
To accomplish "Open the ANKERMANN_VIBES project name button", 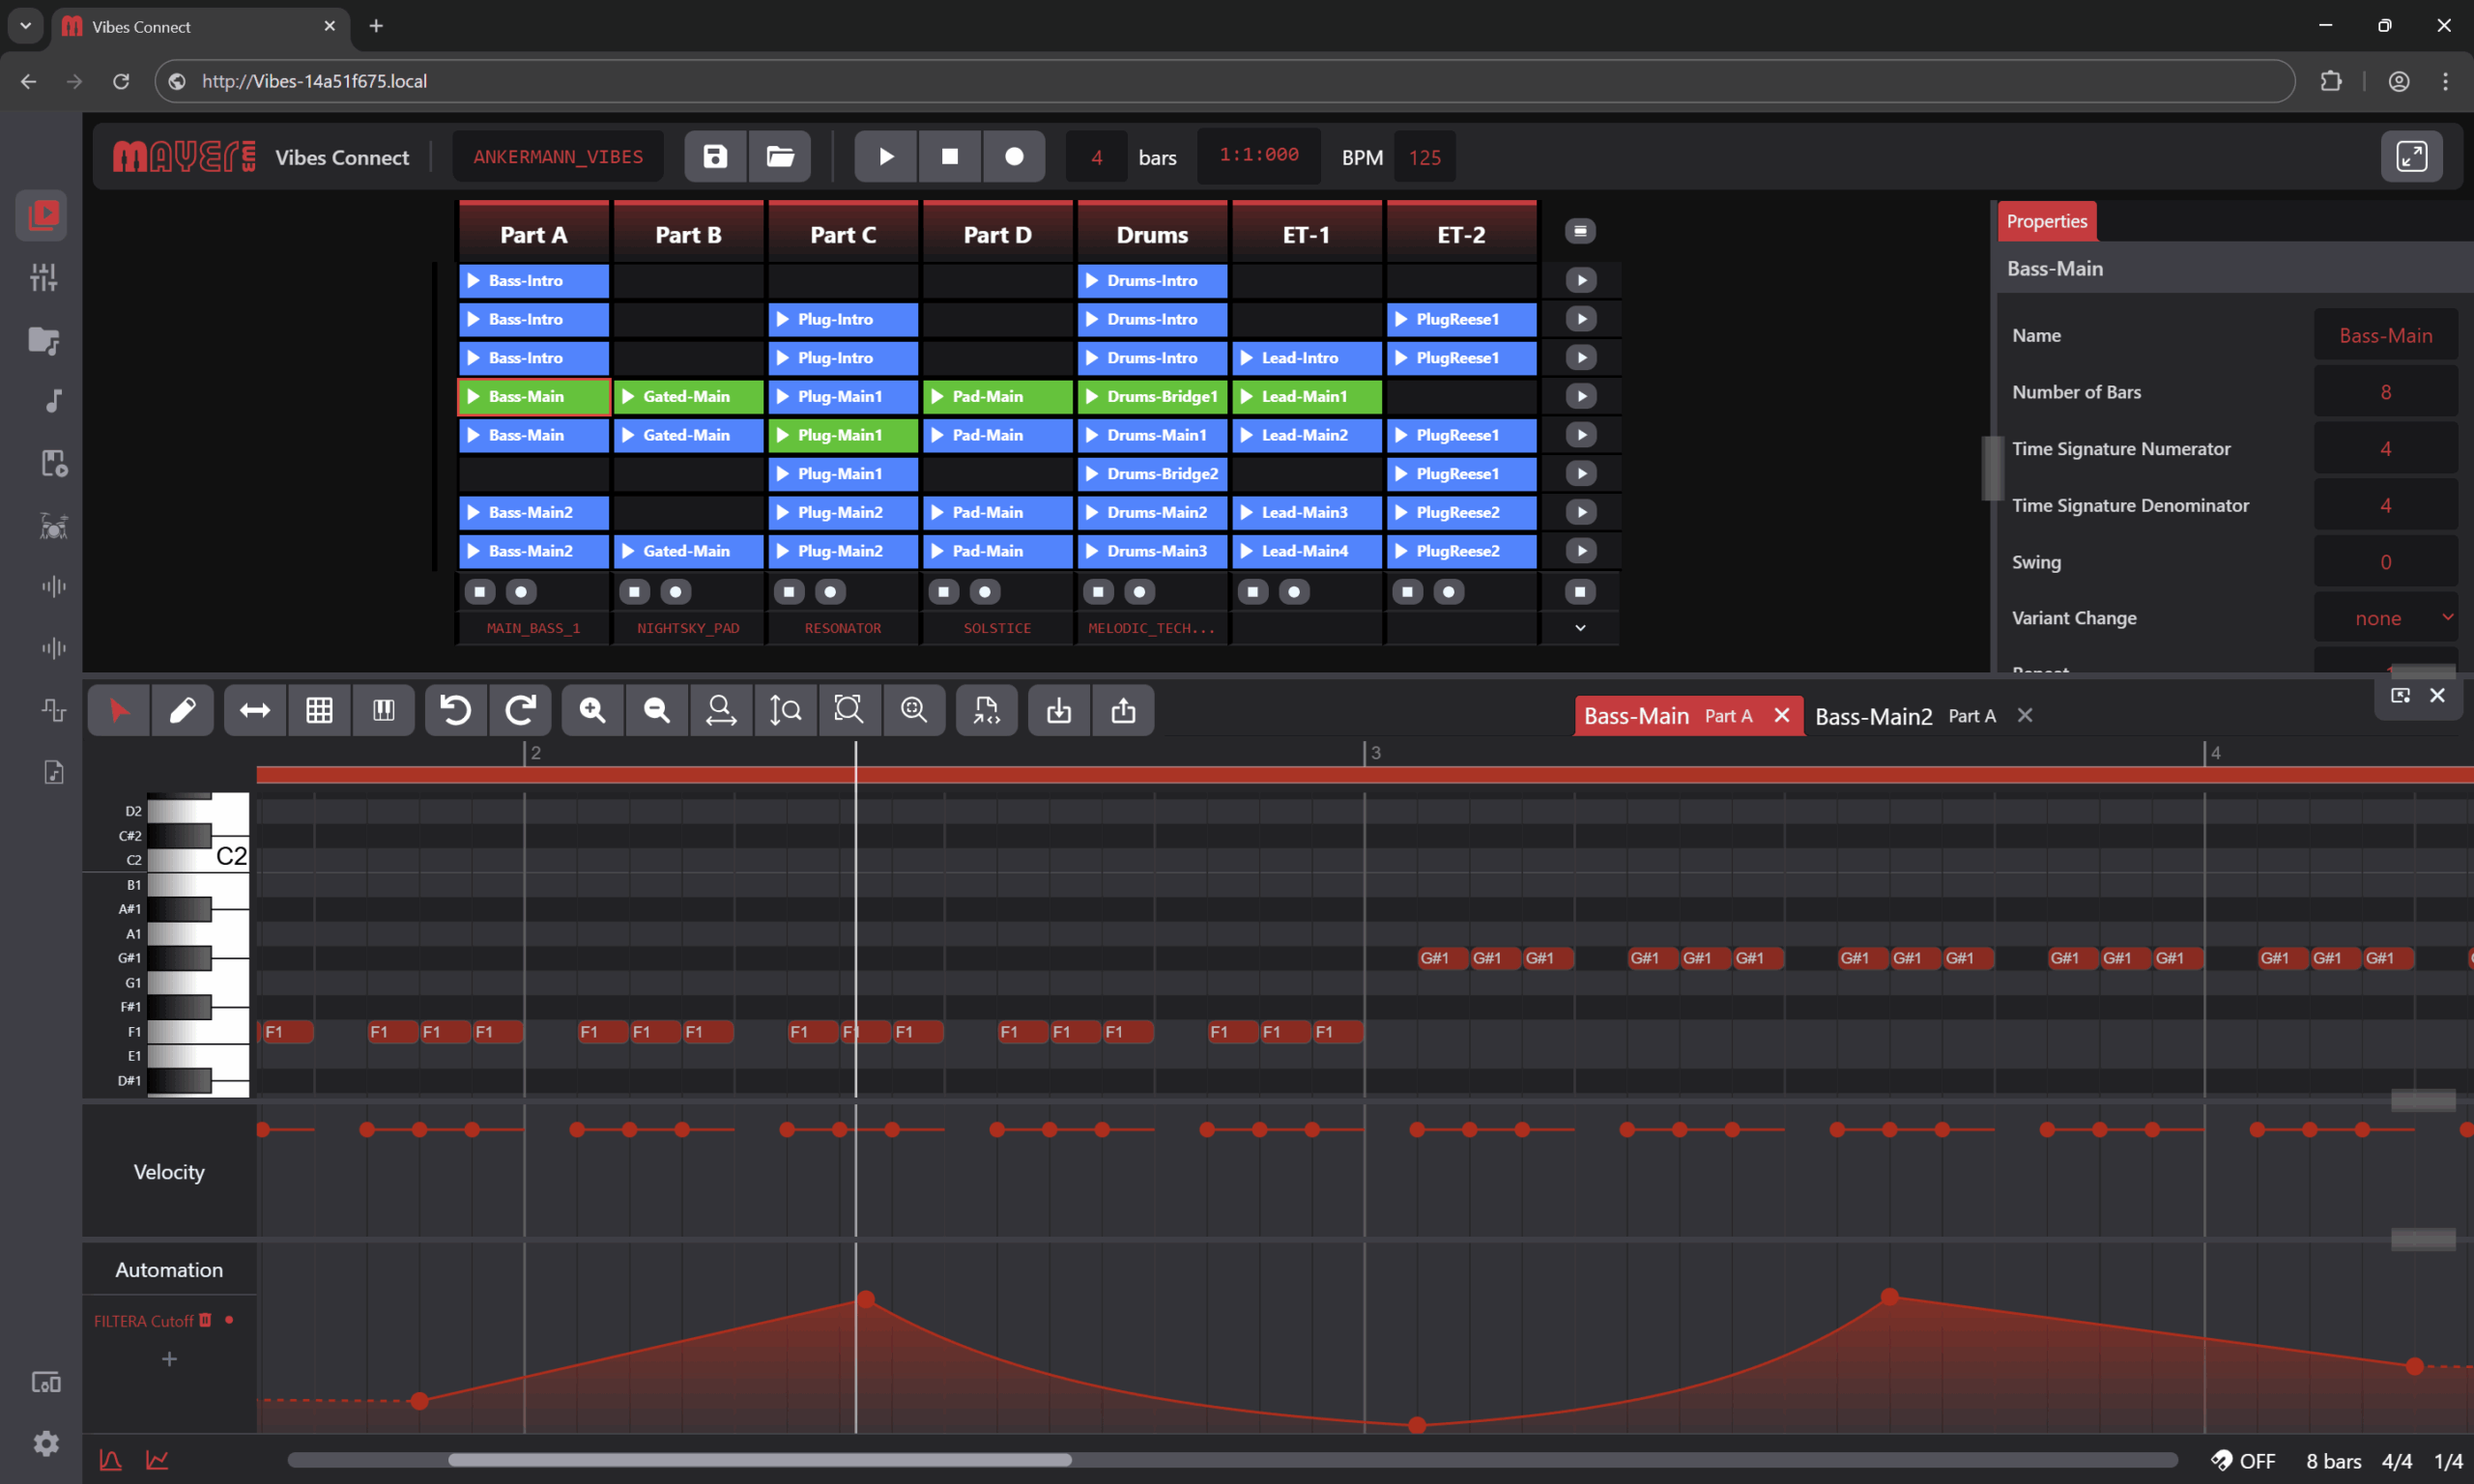I will point(558,156).
